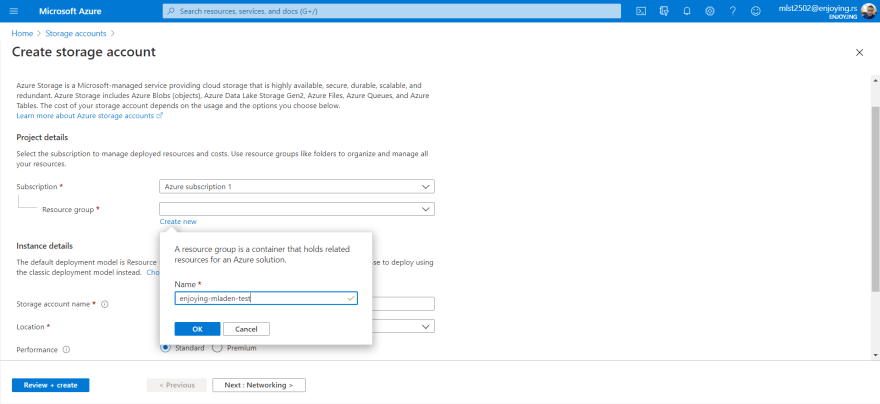Click the scrollbar up arrow
Image resolution: width=880 pixels, height=404 pixels.
click(x=875, y=81)
